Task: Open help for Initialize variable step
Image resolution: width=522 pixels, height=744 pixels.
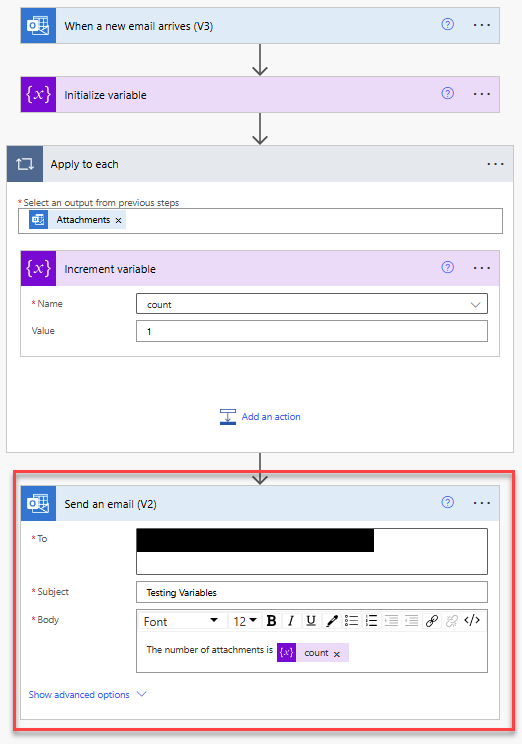Action: 447,93
